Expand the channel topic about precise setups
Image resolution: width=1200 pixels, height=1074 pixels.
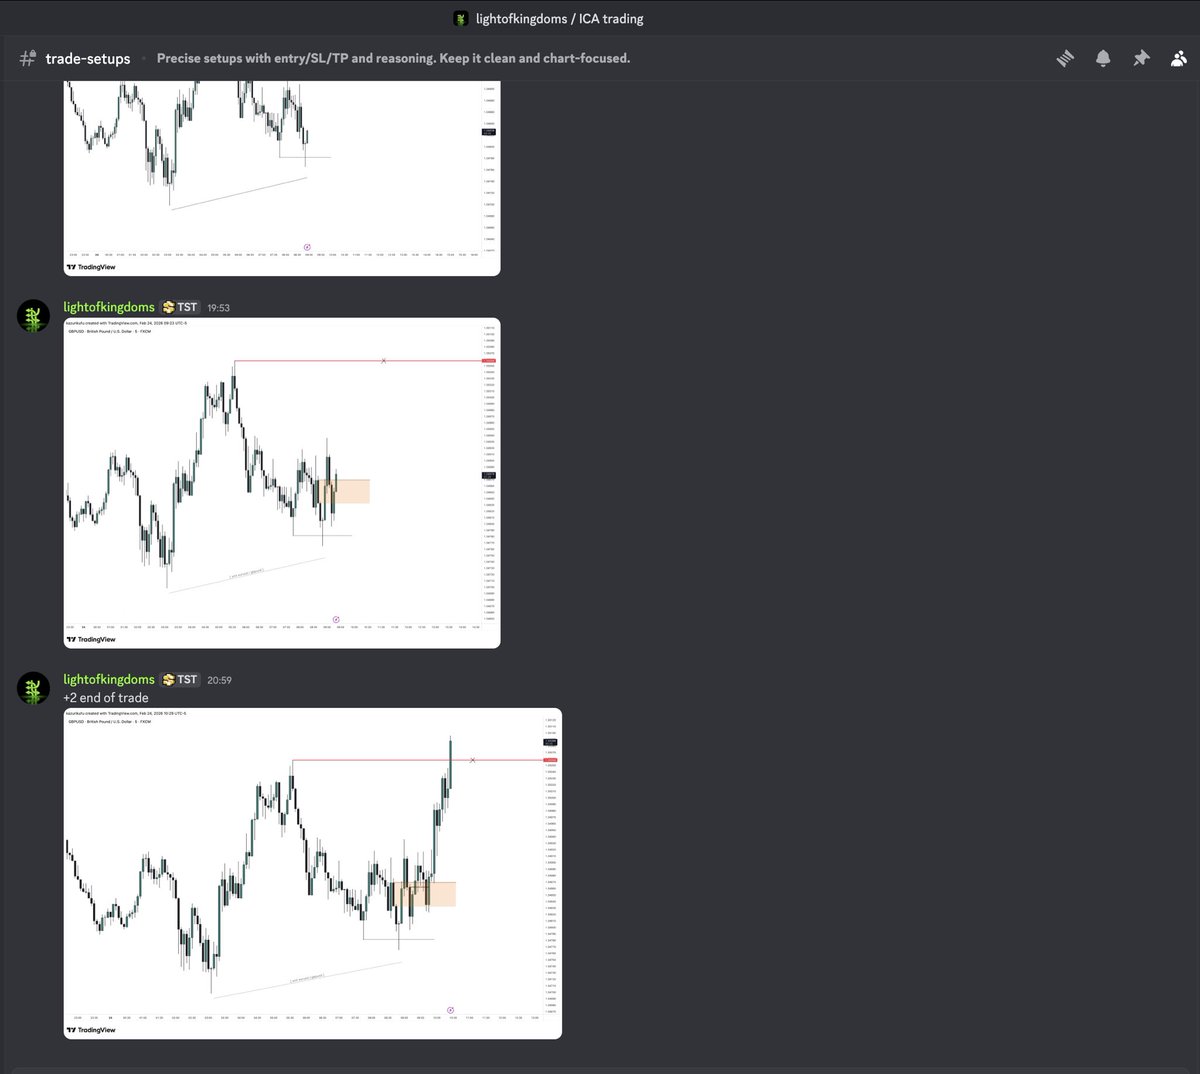coord(393,58)
